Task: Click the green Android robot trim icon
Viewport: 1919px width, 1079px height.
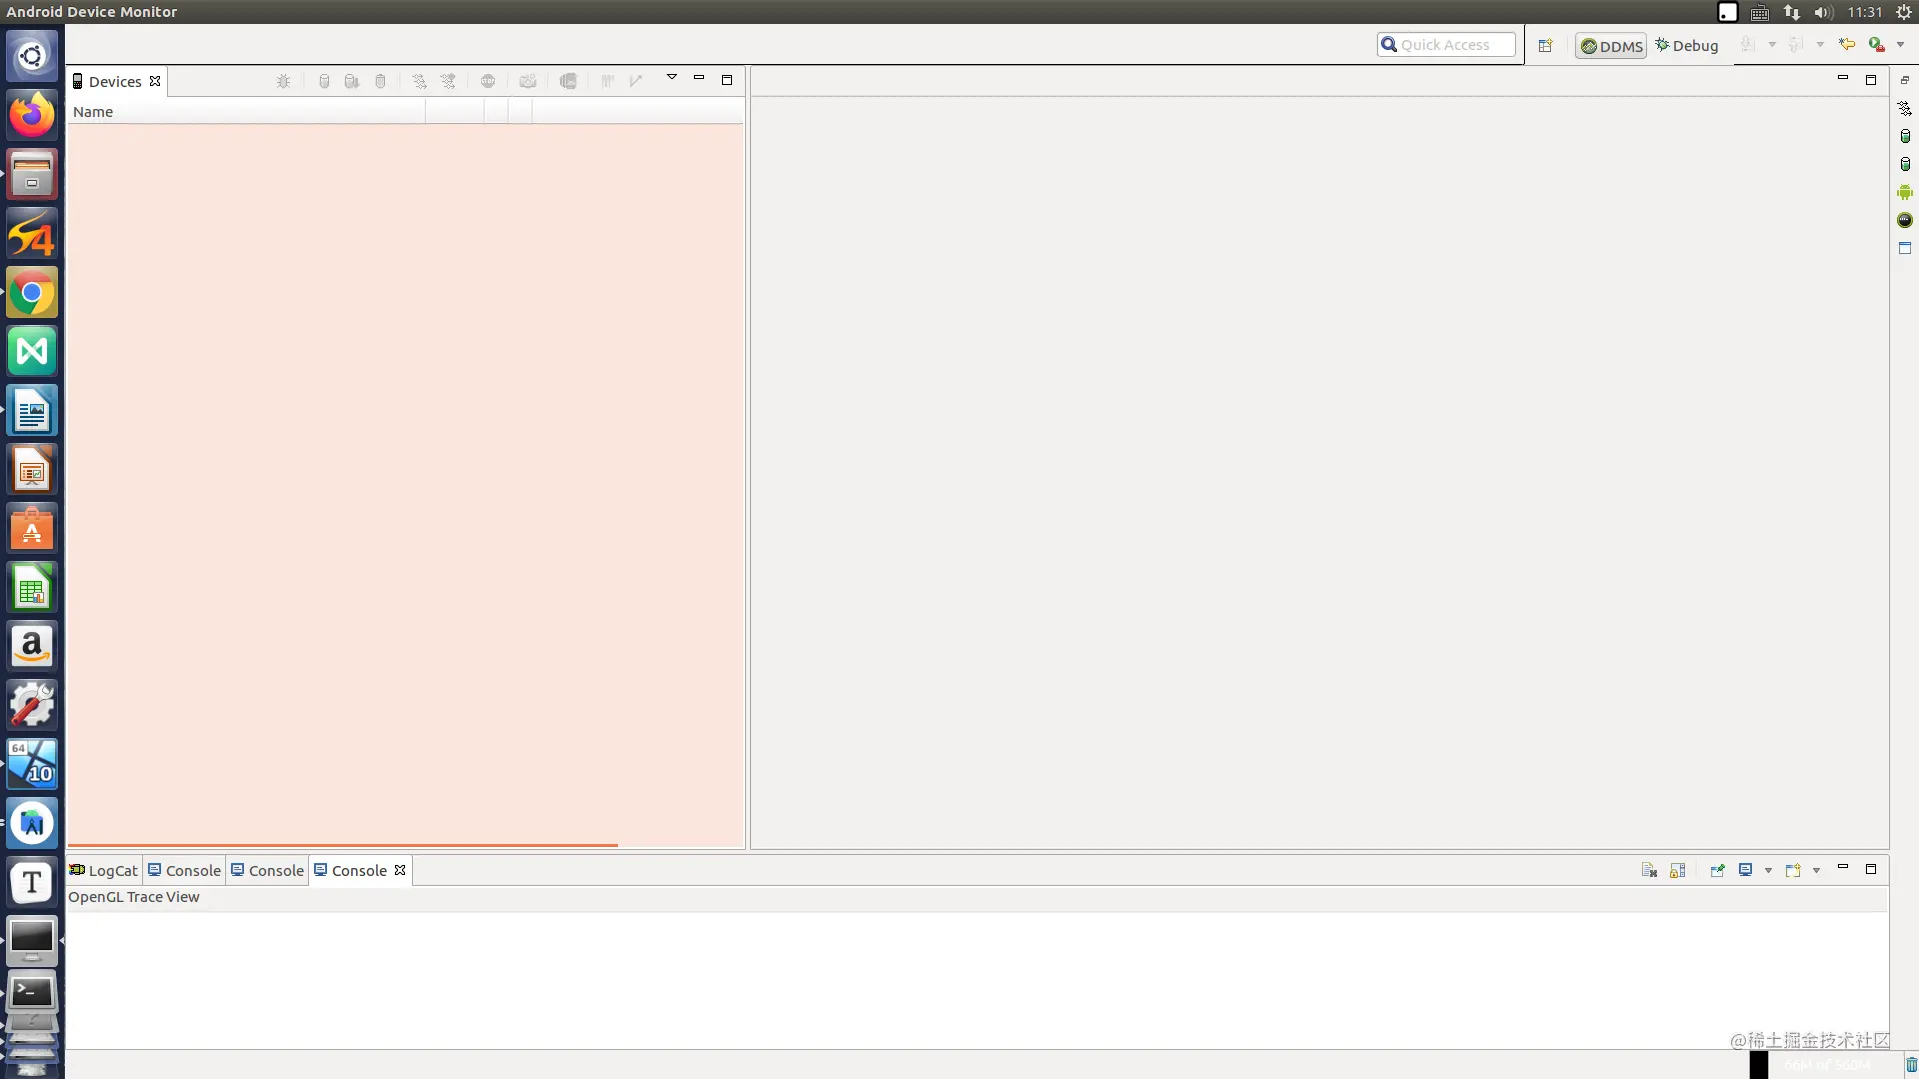Action: [x=1905, y=192]
